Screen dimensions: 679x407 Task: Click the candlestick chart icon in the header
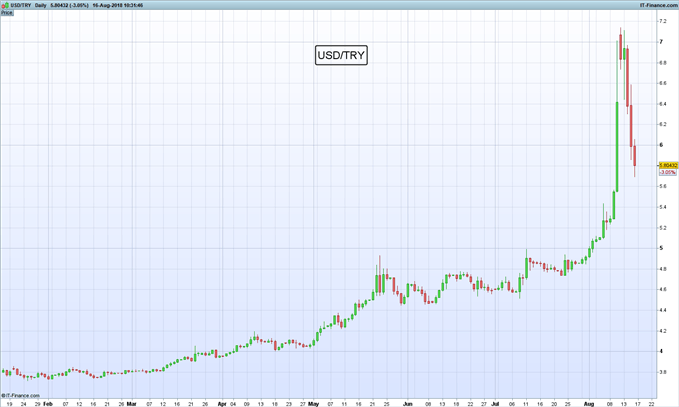(5, 5)
